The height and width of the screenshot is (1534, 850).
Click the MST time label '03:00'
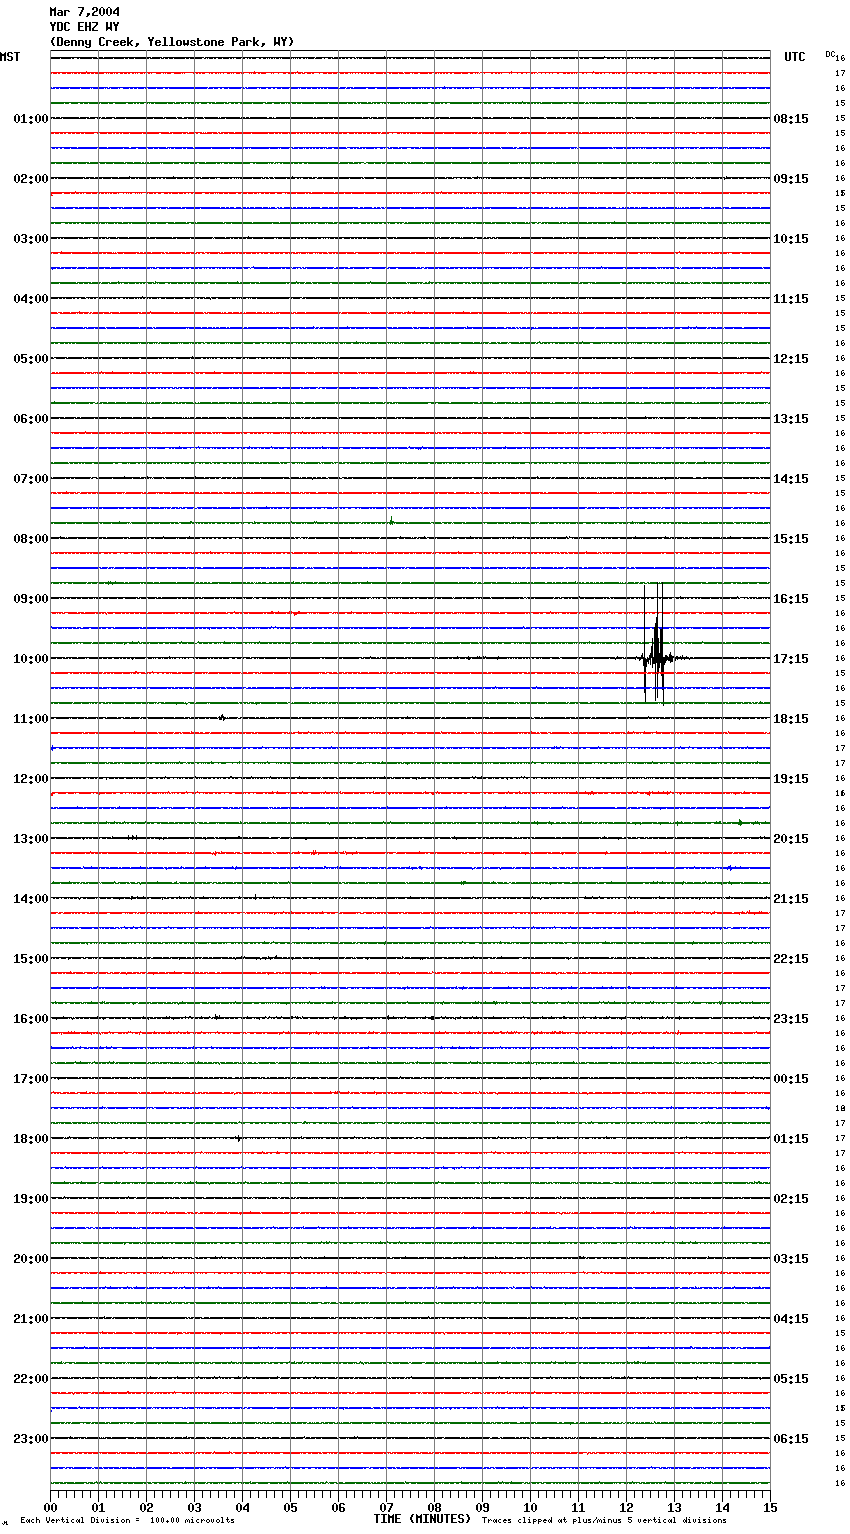[30, 239]
